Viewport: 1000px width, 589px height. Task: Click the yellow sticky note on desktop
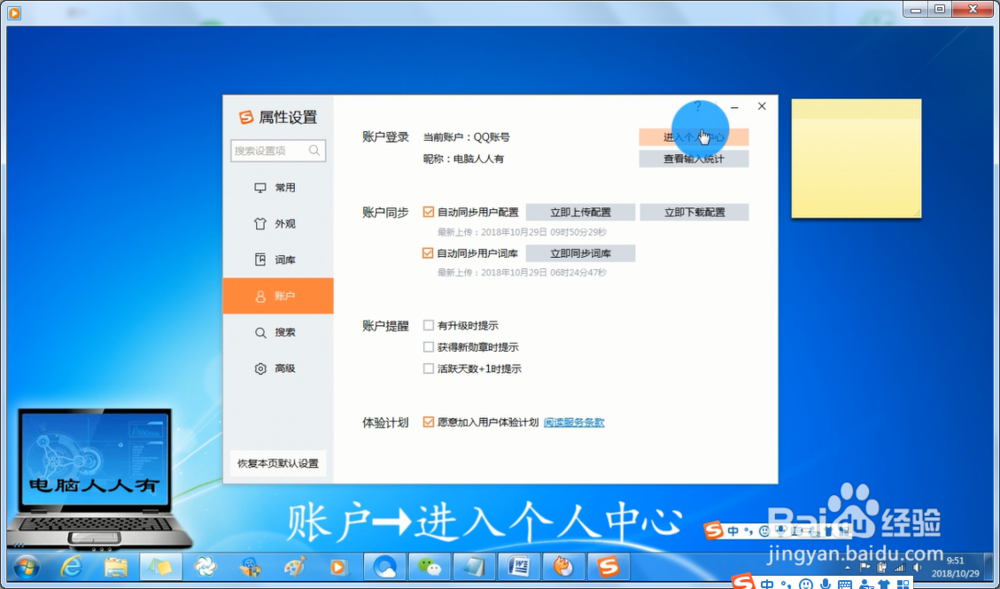pos(856,159)
